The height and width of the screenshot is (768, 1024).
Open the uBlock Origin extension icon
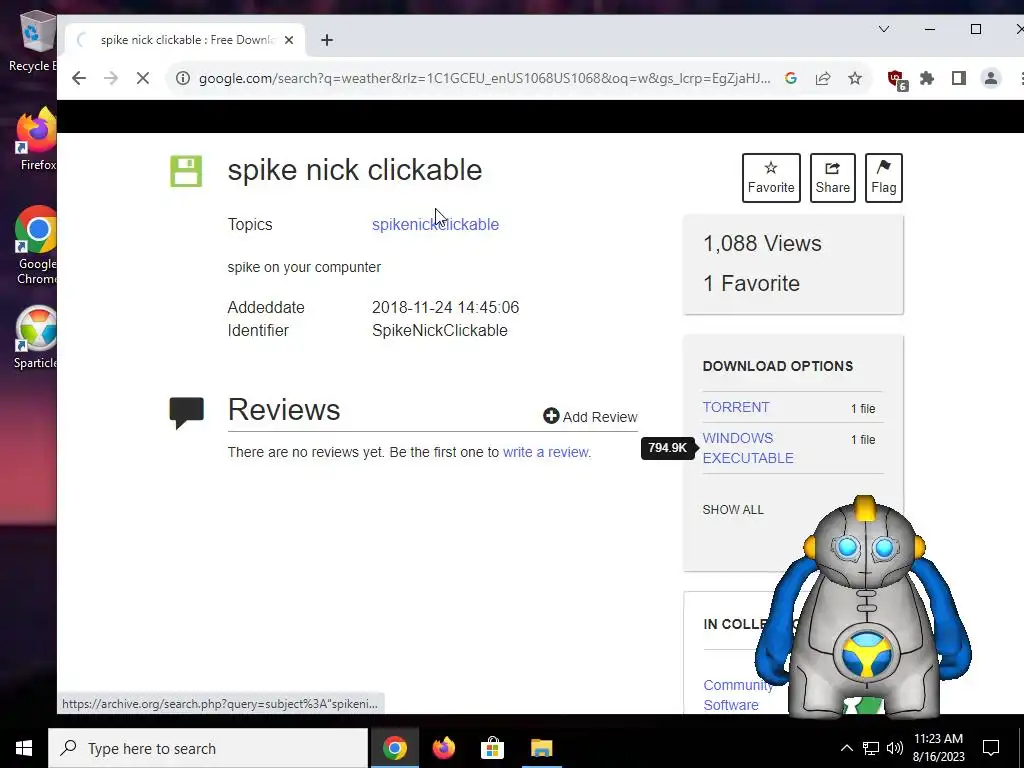pyautogui.click(x=897, y=80)
